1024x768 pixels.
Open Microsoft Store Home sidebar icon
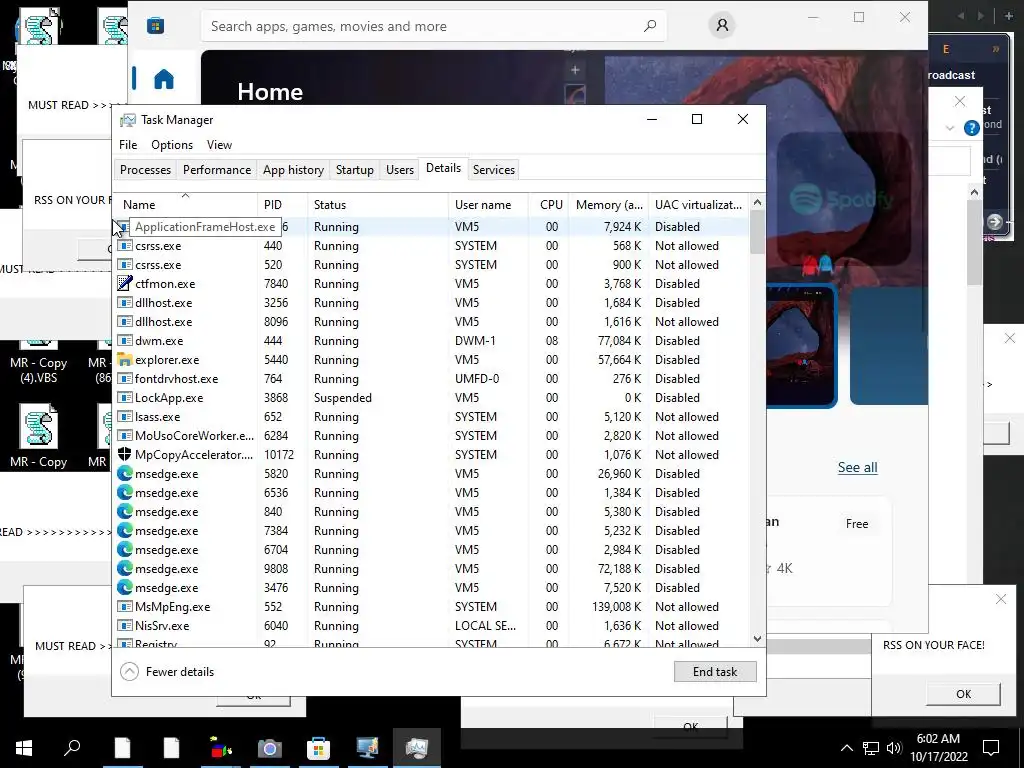click(x=164, y=79)
